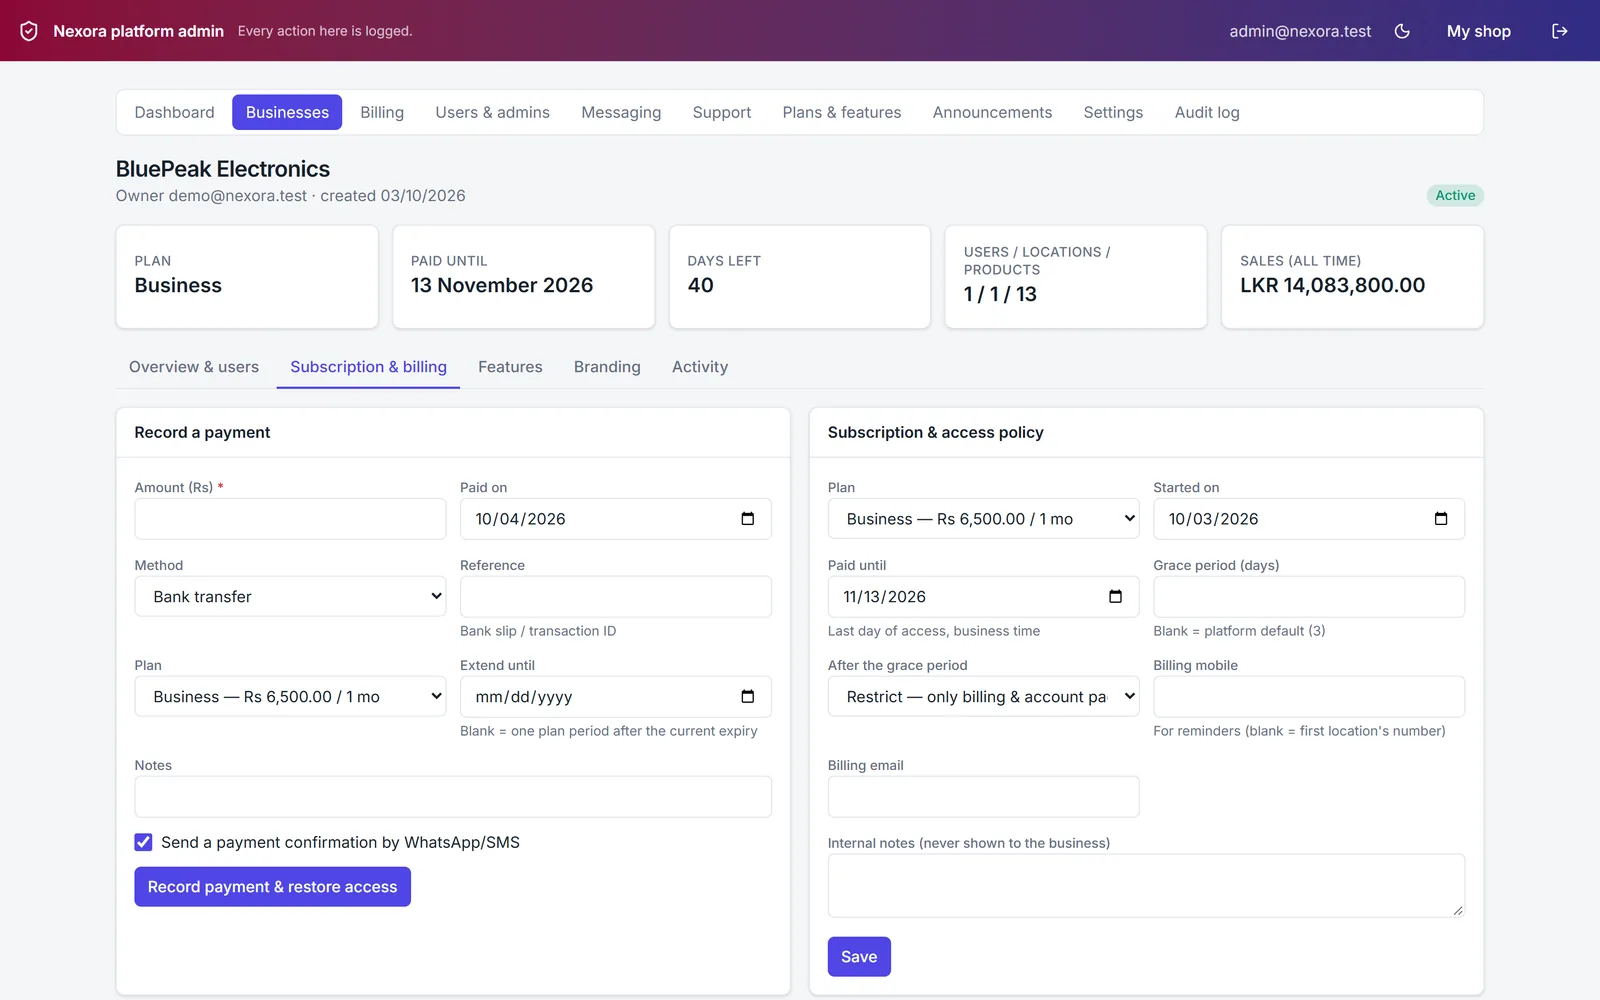
Task: Click the sign-out icon in header
Action: tap(1559, 31)
